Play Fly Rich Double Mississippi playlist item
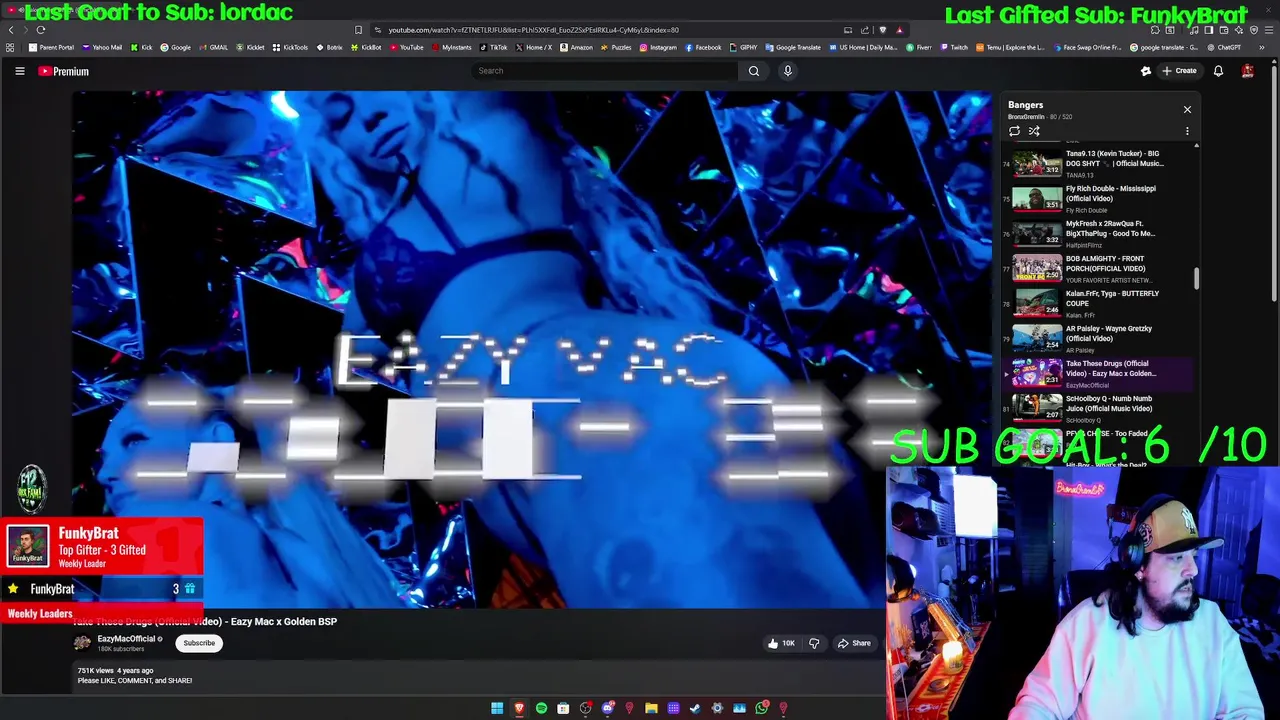This screenshot has height=720, width=1280. pos(1100,198)
